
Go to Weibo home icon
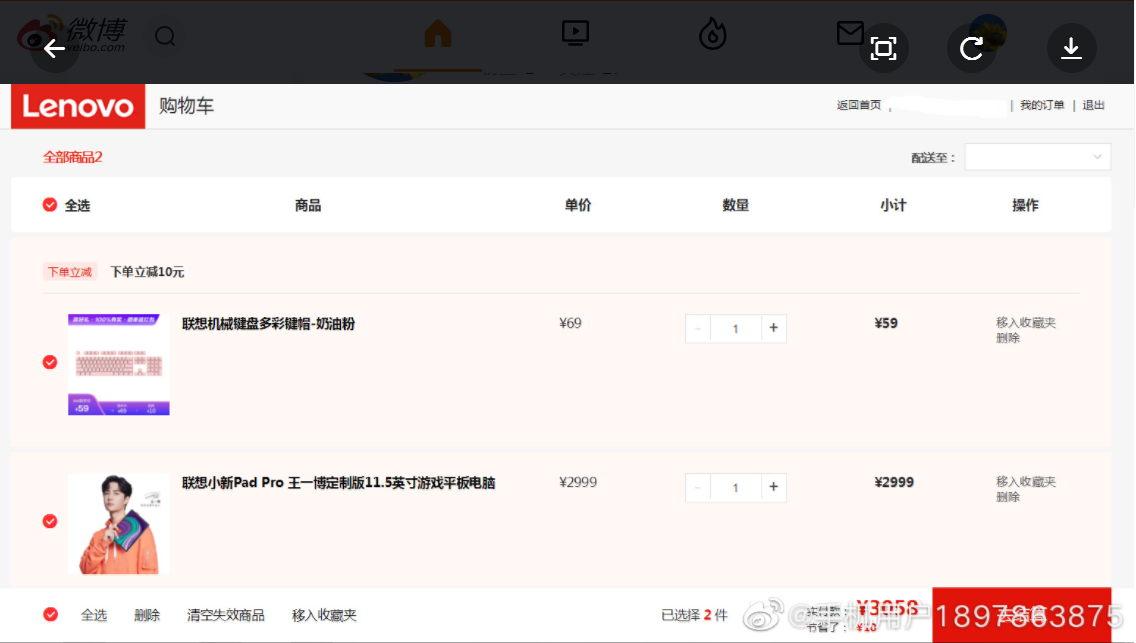coord(438,33)
